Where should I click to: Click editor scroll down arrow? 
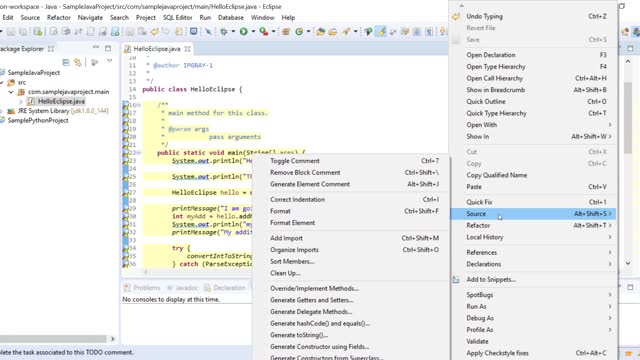point(628,264)
